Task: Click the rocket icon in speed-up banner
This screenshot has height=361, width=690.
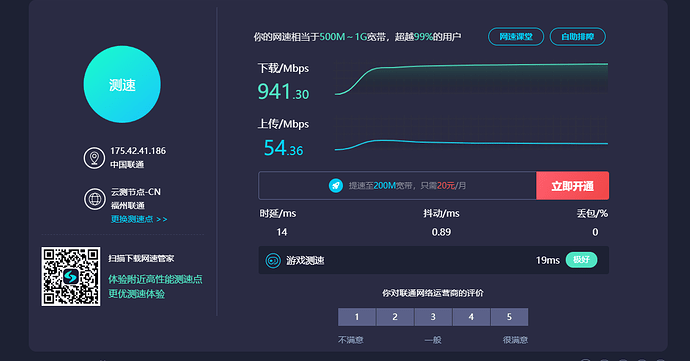Action: (336, 185)
